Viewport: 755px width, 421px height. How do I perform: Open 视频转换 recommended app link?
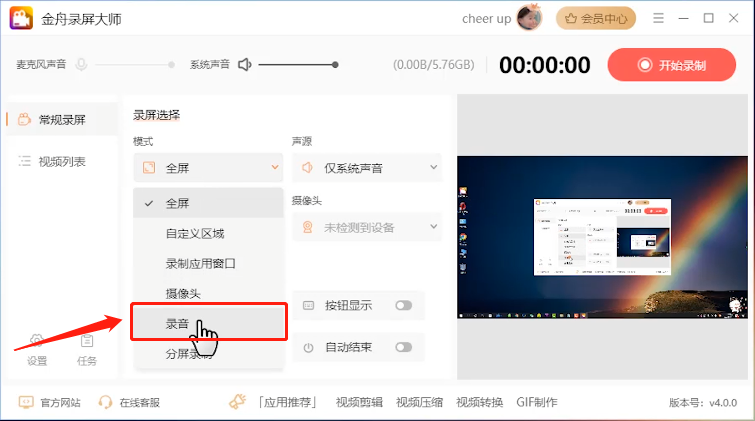(x=480, y=402)
